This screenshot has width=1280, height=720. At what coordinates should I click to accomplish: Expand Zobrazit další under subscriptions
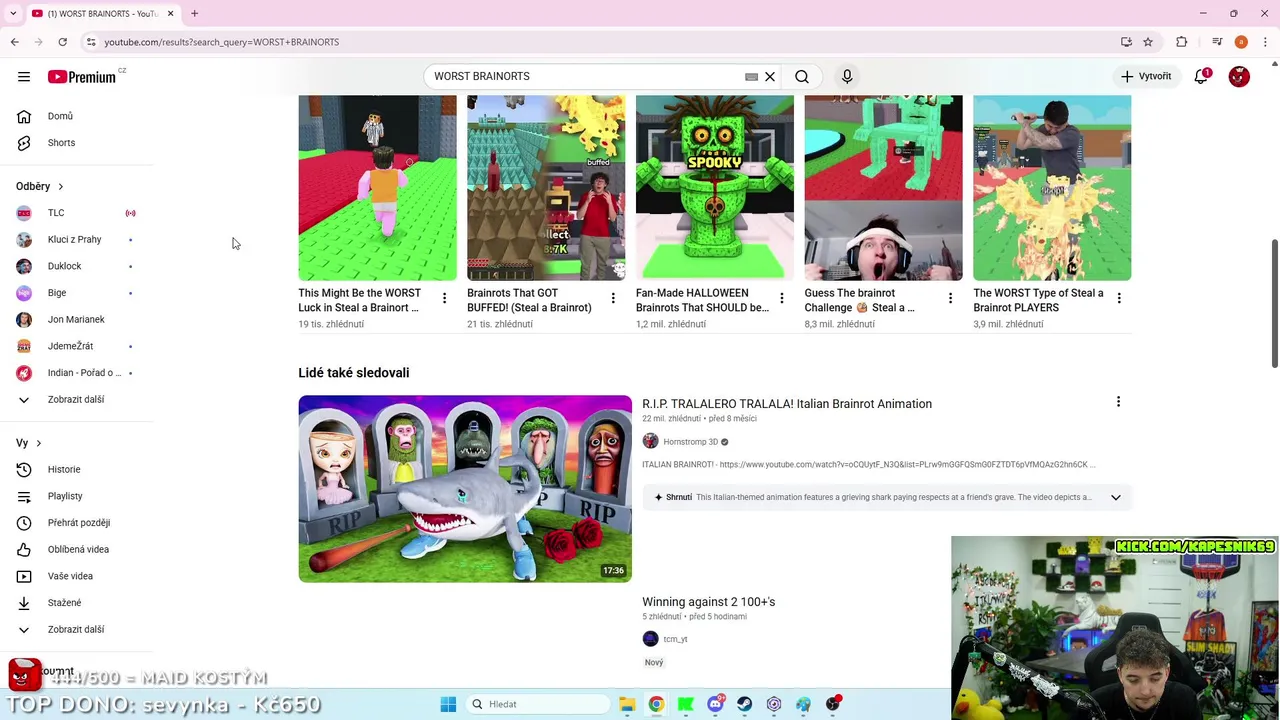tap(78, 399)
